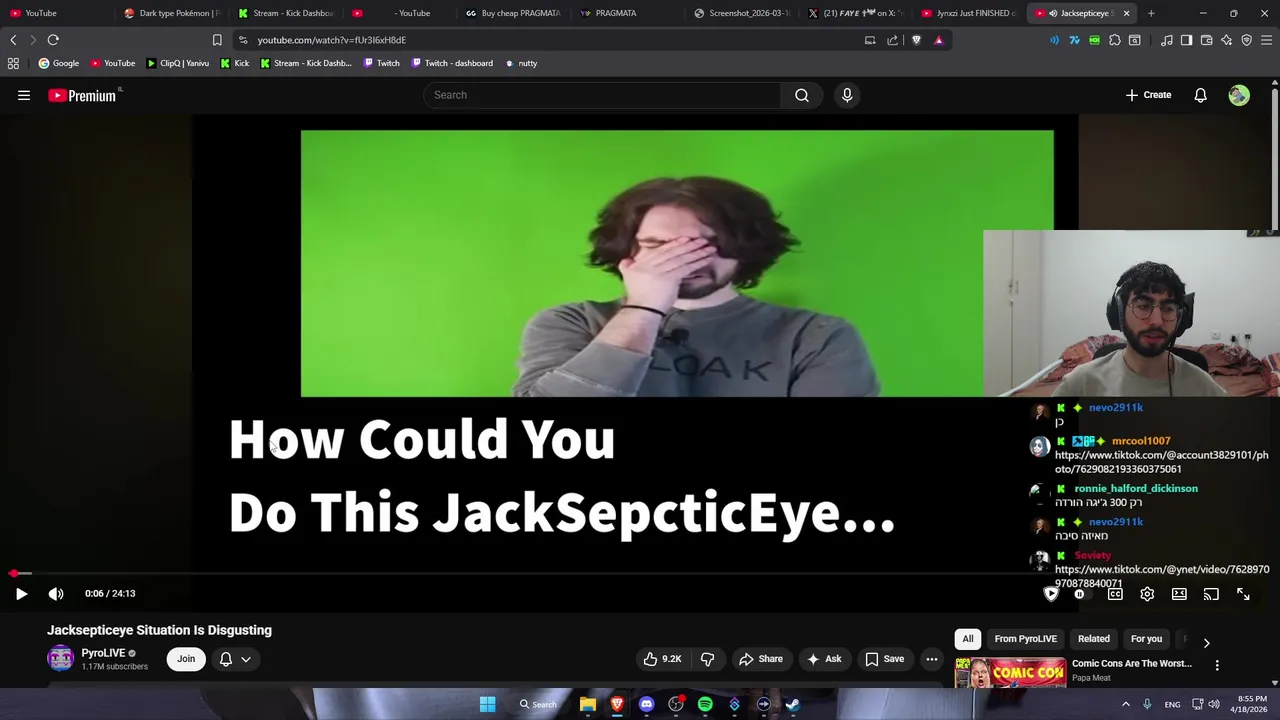
Task: Open a new browser tab
Action: pos(1151,13)
